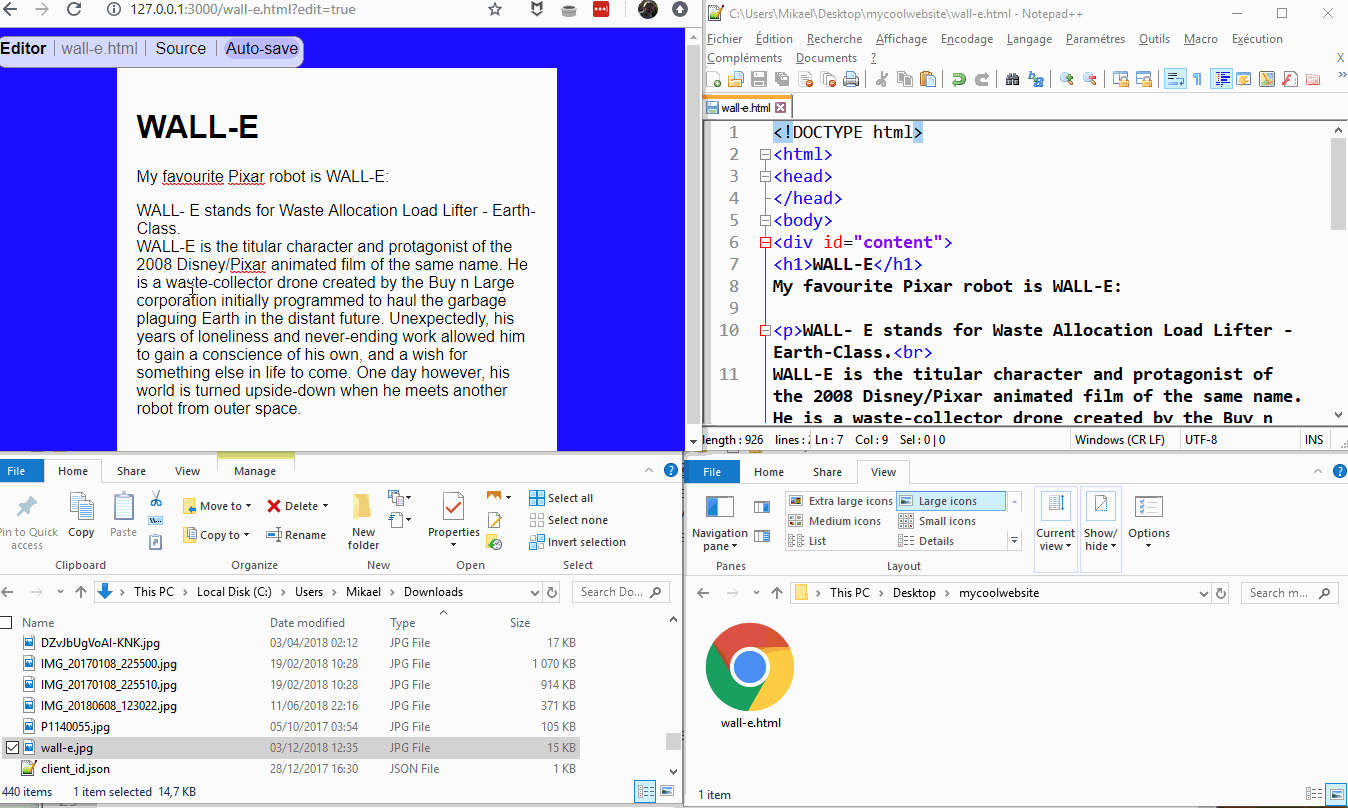
Task: Select wall-e.html Chrome file icon
Action: tap(750, 676)
